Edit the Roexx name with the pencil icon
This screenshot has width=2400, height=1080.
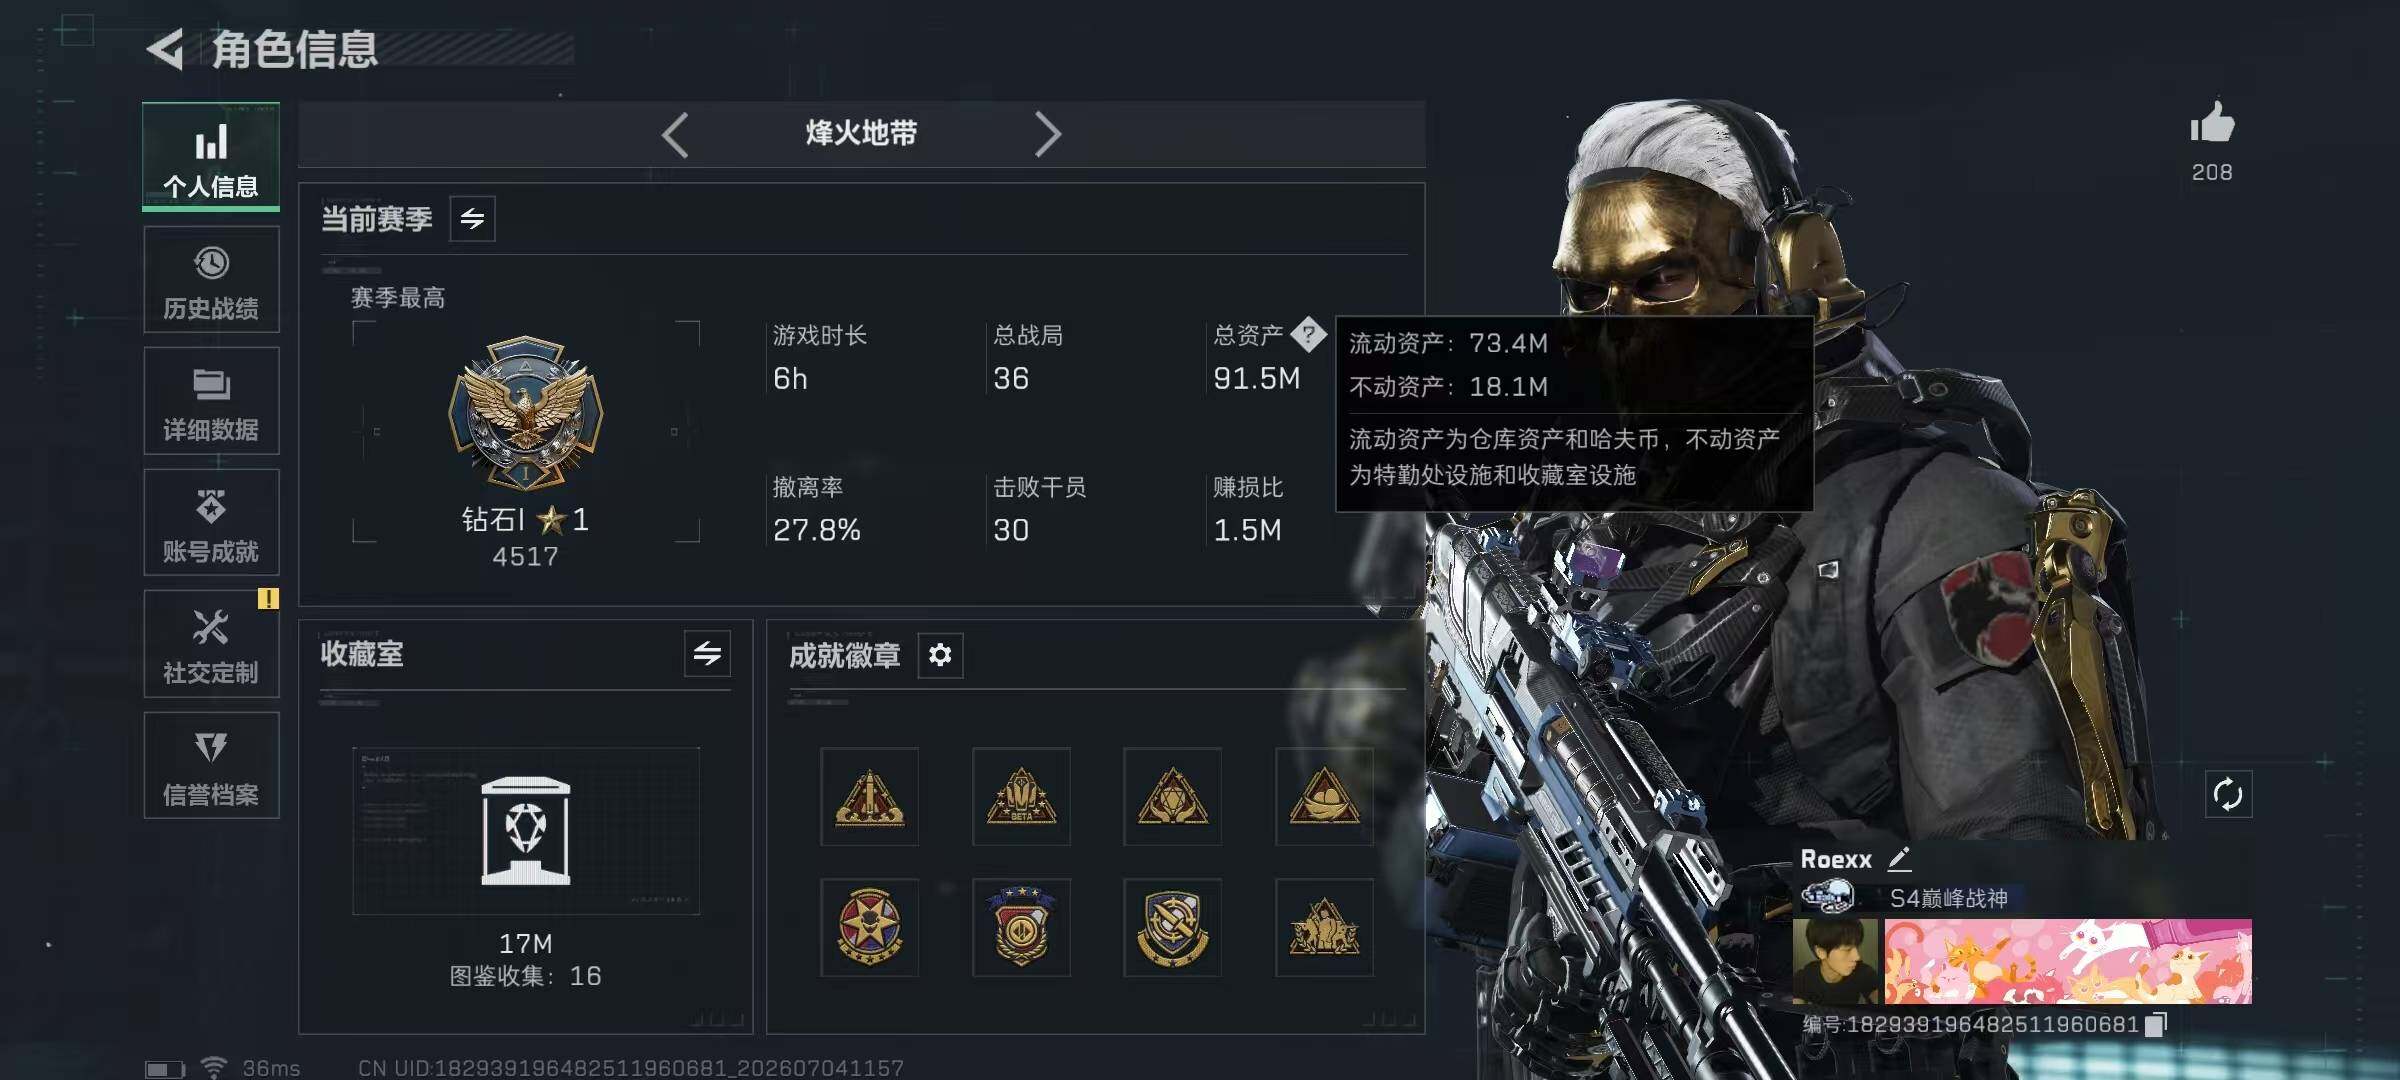point(1899,858)
